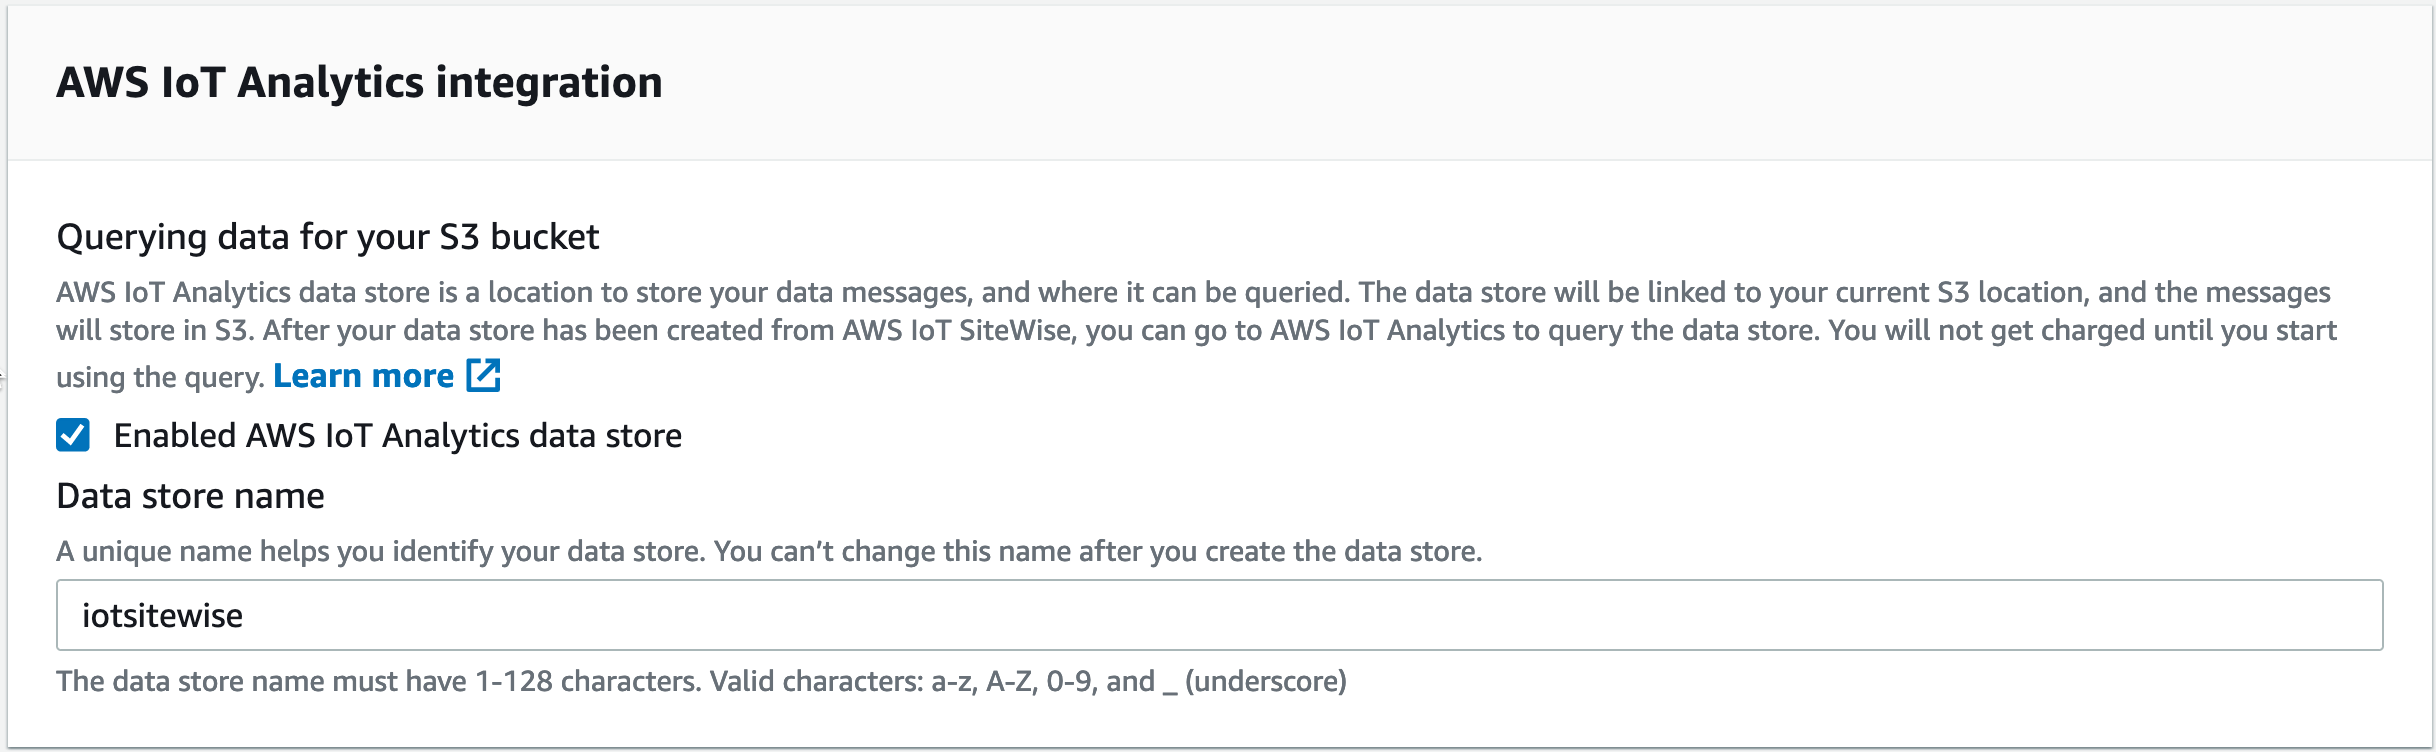Viewport: 2436px width, 752px height.
Task: Click the Data store name label
Action: [x=190, y=494]
